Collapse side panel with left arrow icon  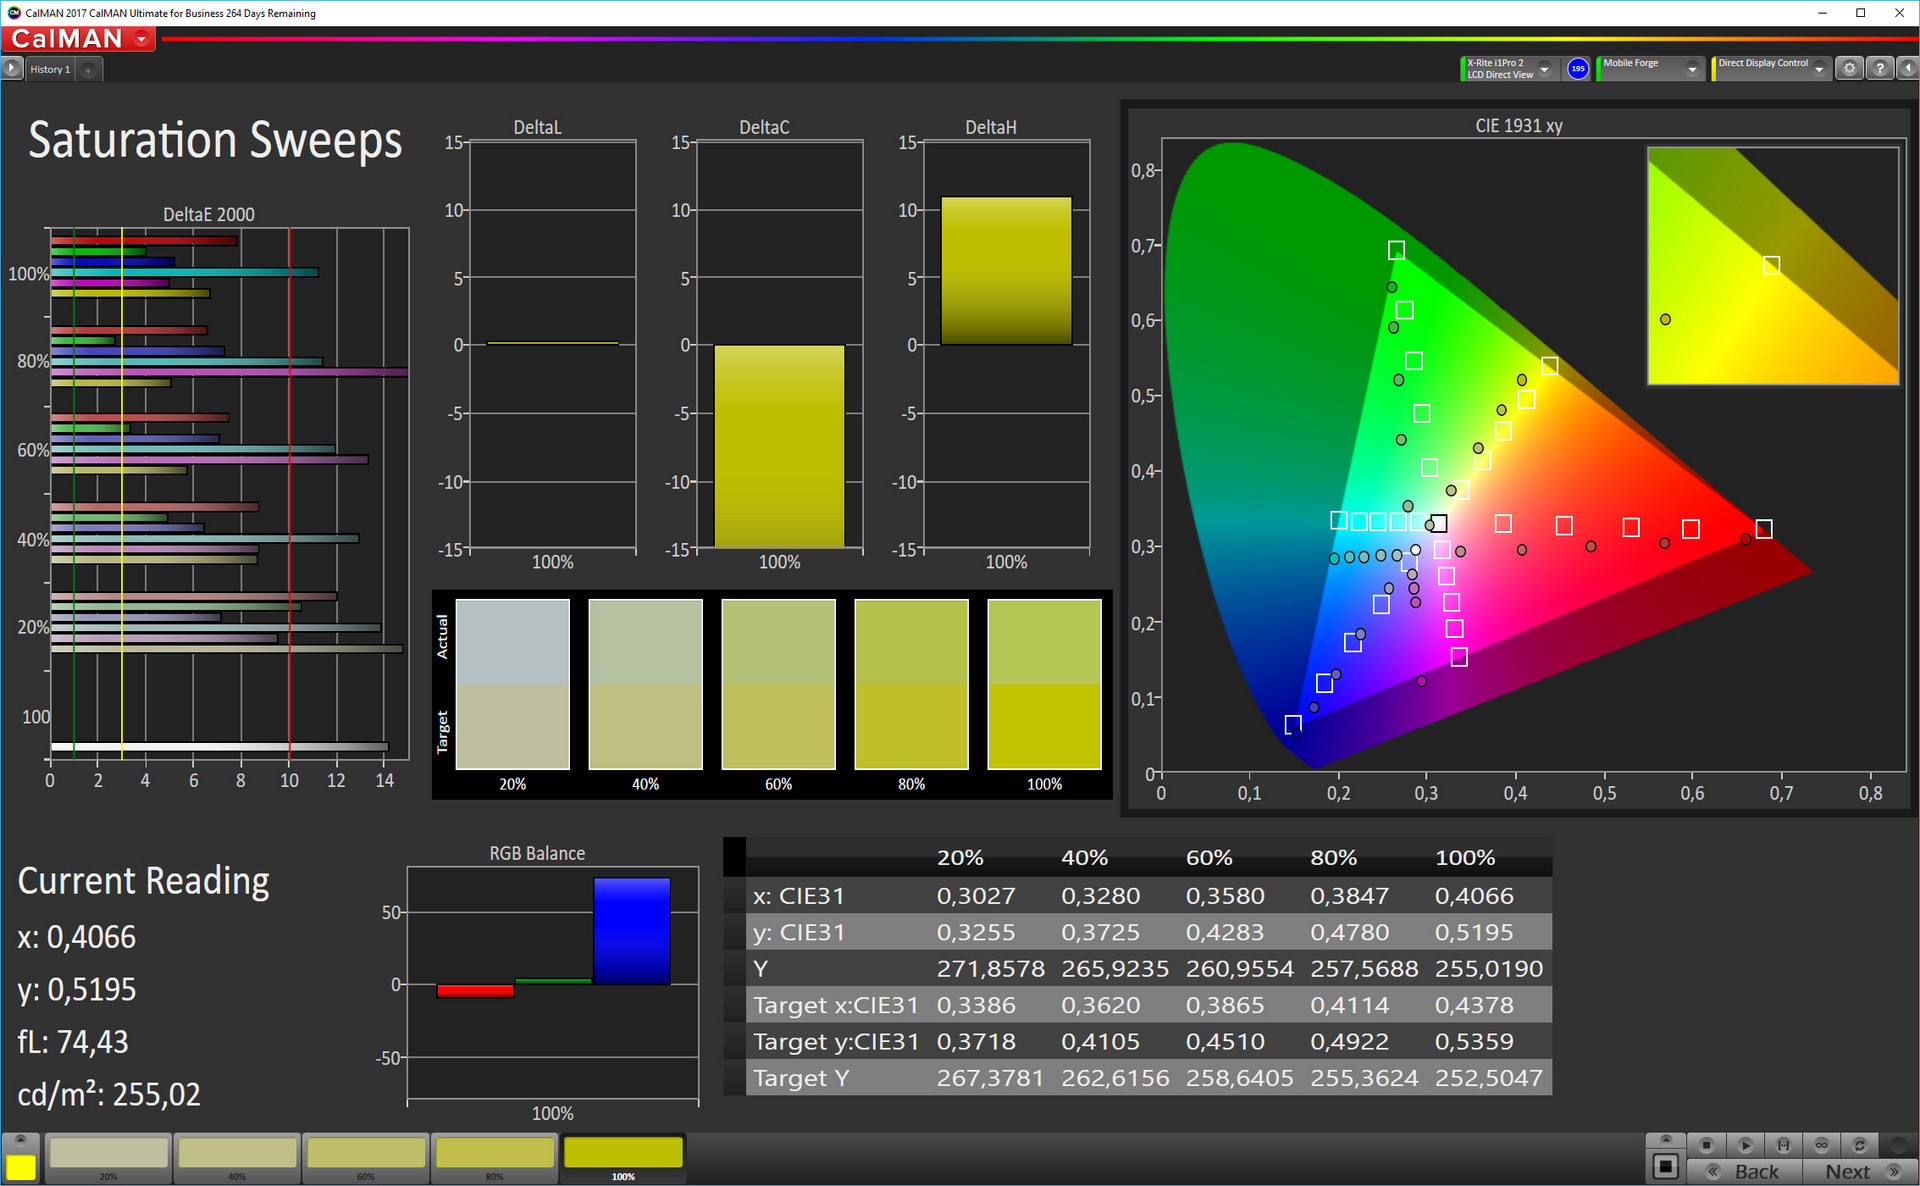point(1908,69)
